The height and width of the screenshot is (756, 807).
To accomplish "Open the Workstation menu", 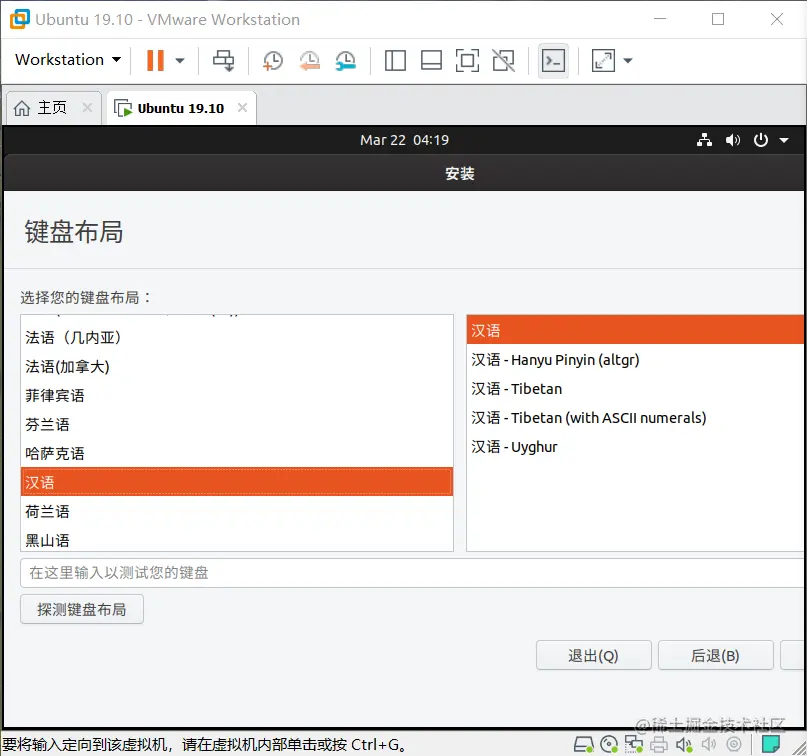I will pyautogui.click(x=65, y=60).
